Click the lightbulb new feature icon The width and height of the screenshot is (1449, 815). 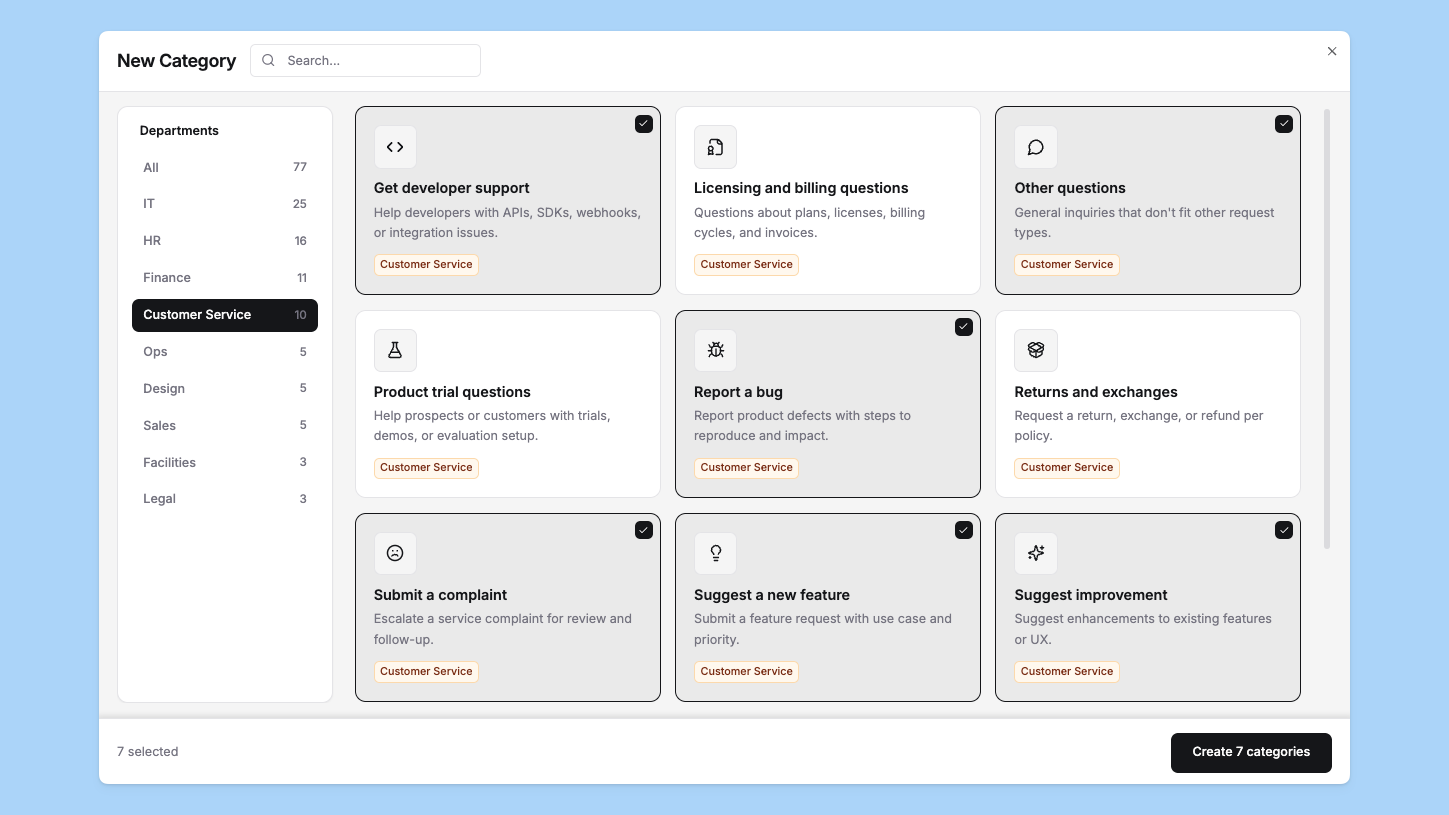(715, 554)
